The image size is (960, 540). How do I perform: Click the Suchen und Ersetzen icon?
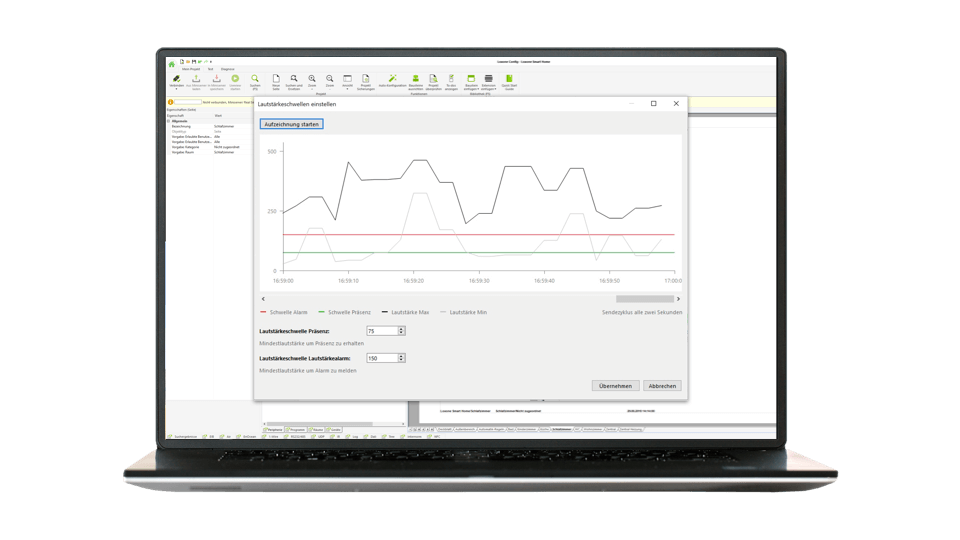point(294,79)
